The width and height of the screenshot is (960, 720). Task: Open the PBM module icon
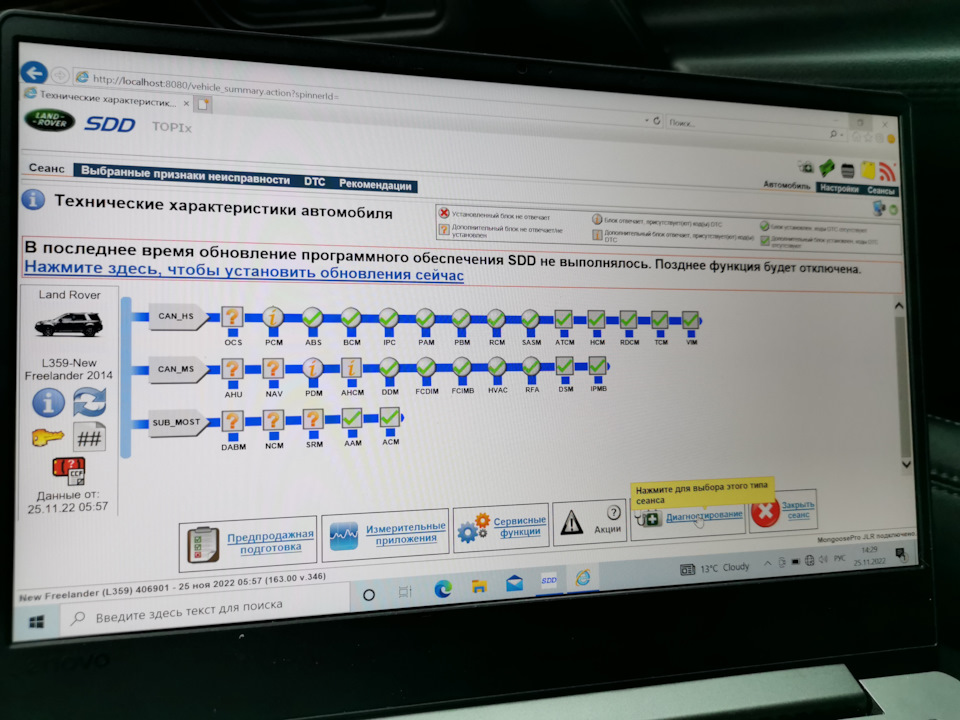[461, 319]
